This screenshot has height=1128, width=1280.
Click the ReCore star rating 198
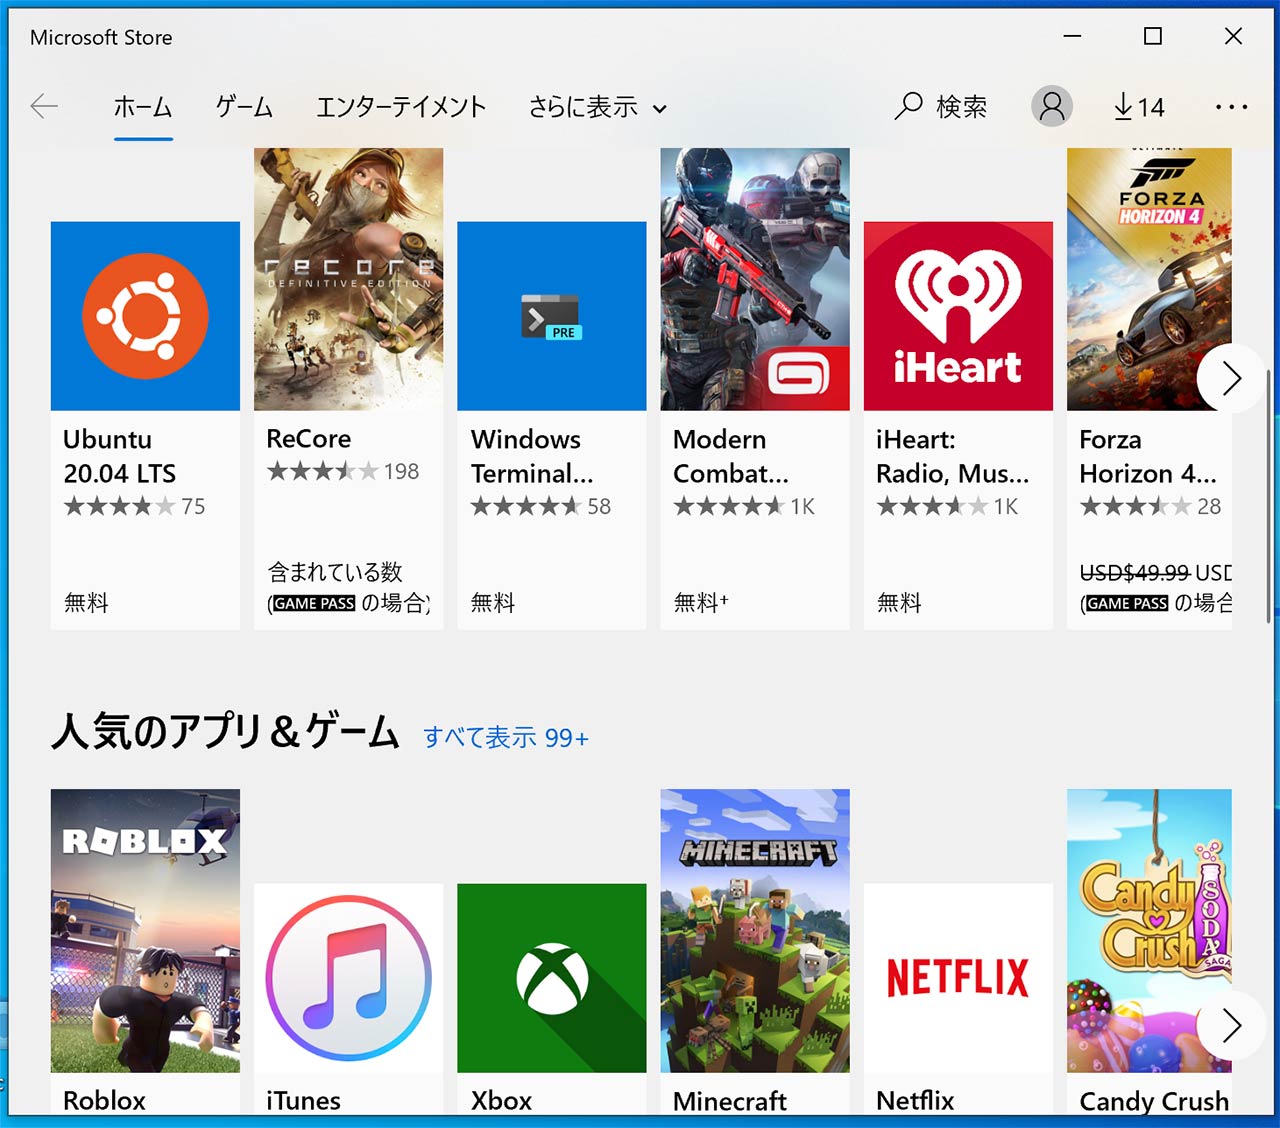[x=343, y=471]
